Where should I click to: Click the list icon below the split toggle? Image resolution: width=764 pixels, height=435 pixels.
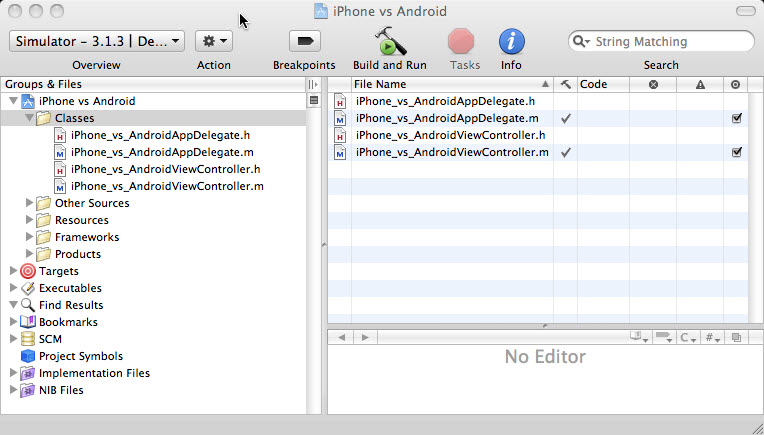(314, 100)
